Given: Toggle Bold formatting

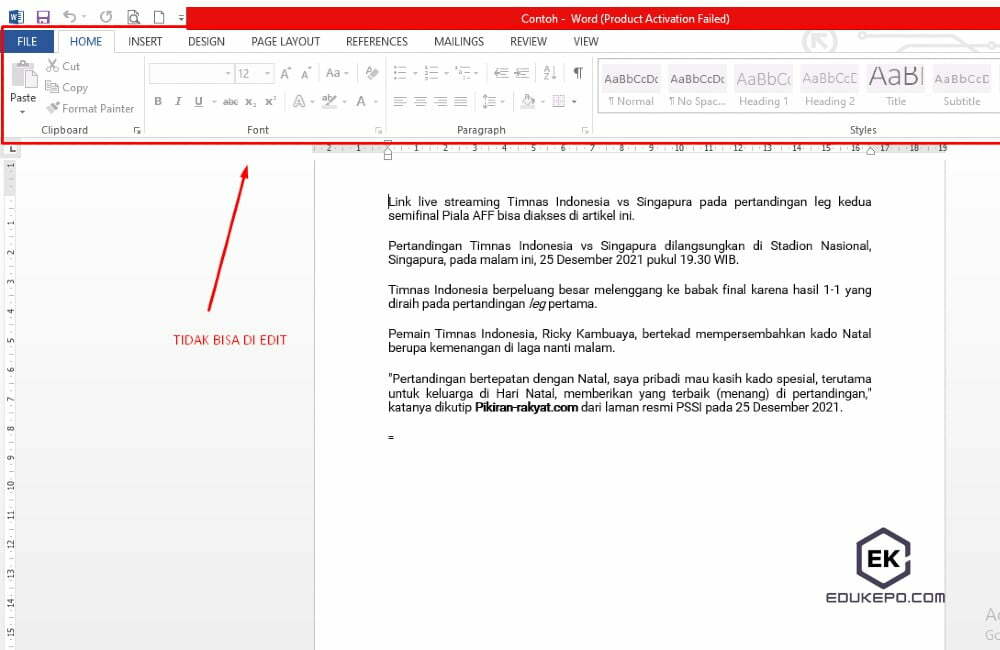Looking at the screenshot, I should pos(157,101).
